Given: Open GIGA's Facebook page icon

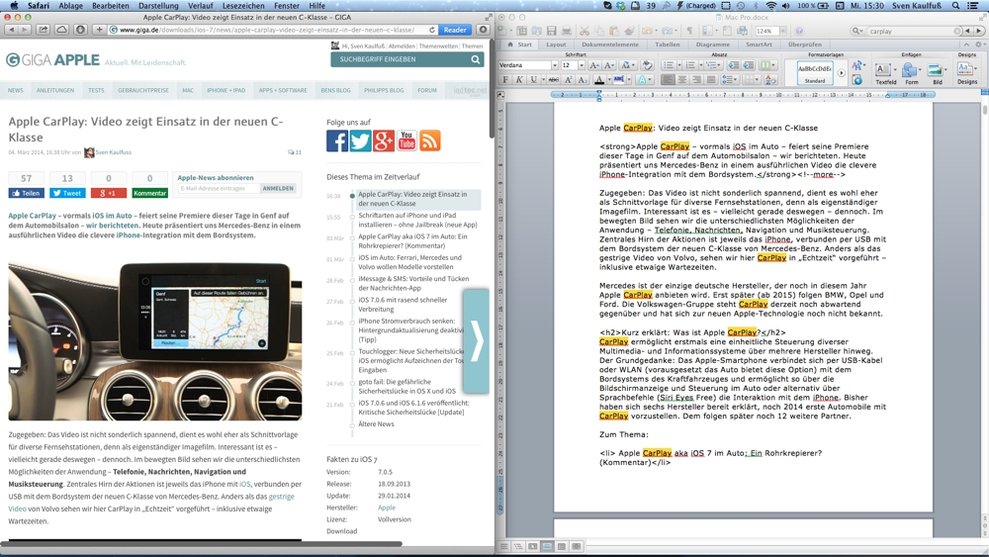Looking at the screenshot, I should point(337,141).
